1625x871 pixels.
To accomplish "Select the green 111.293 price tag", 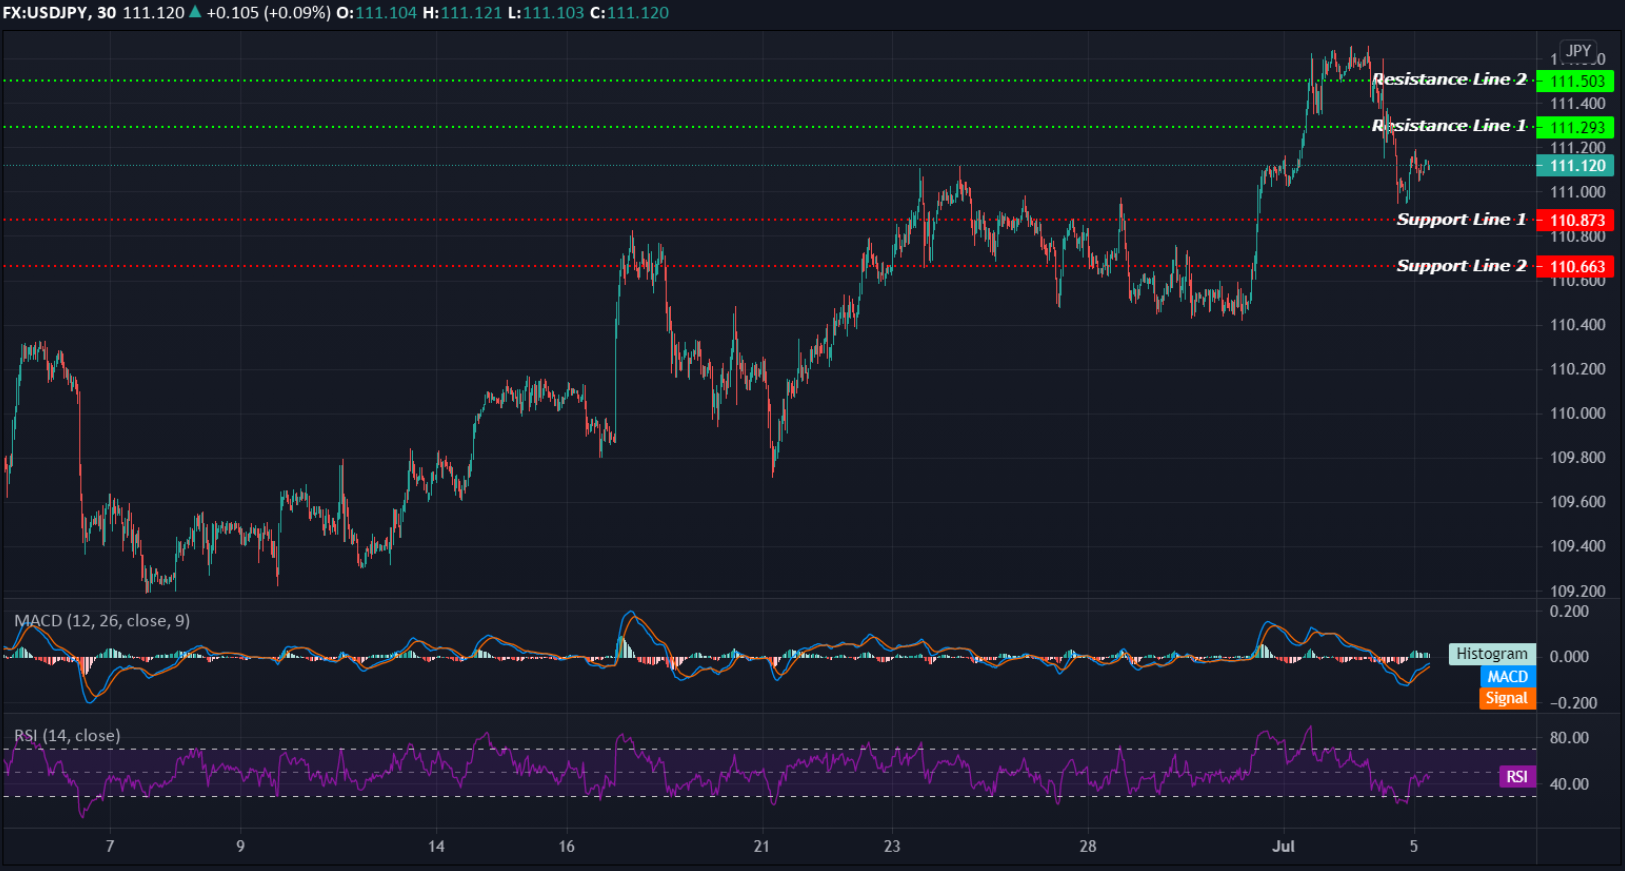I will click(1576, 127).
